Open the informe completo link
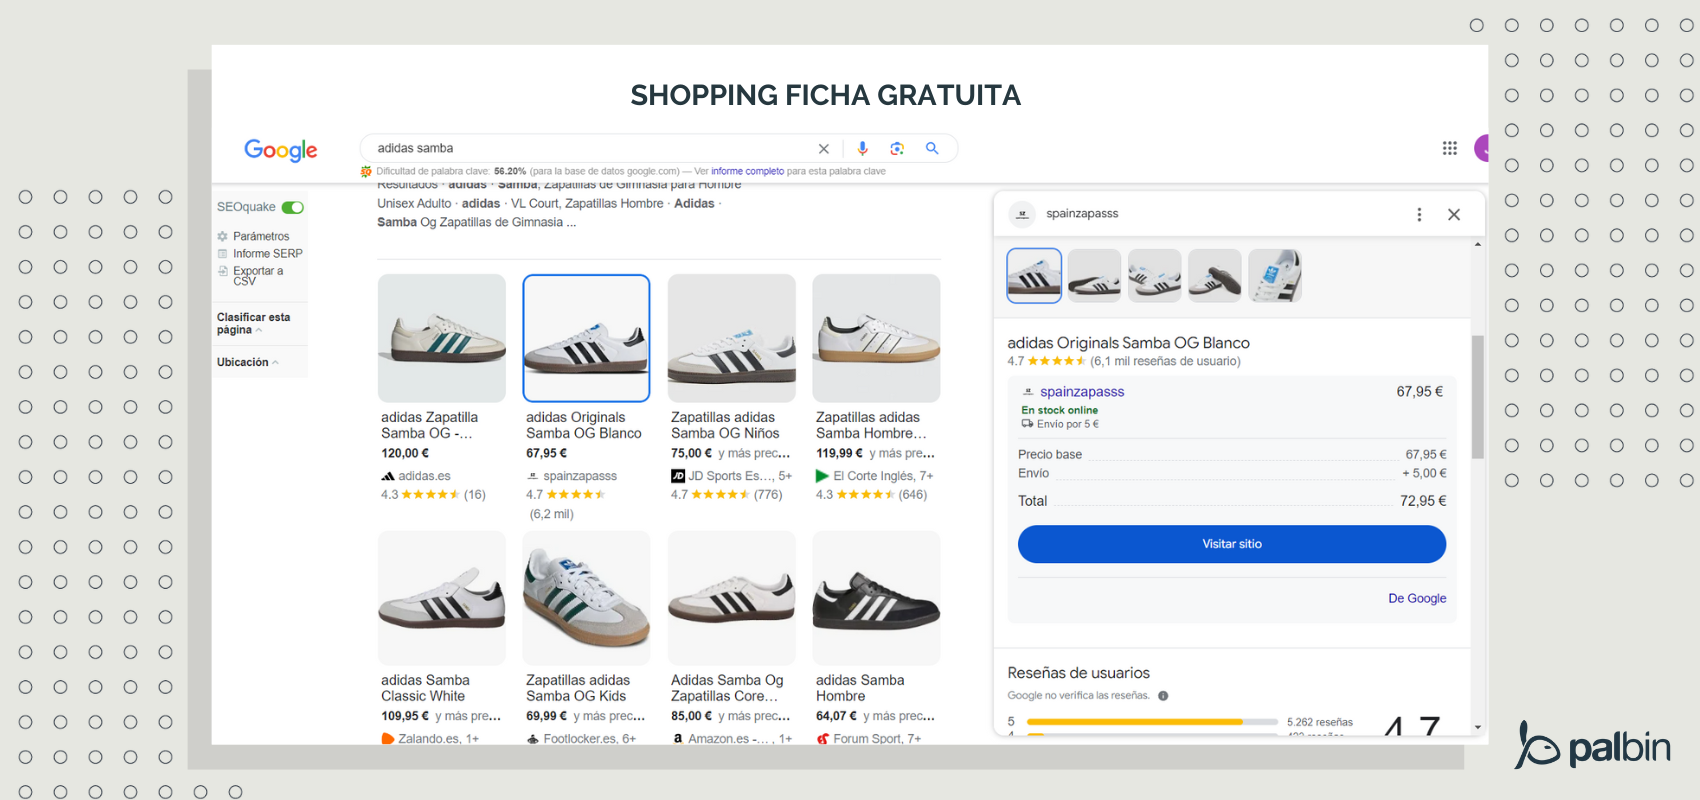Screen dimensions: 1700x800 tap(747, 171)
